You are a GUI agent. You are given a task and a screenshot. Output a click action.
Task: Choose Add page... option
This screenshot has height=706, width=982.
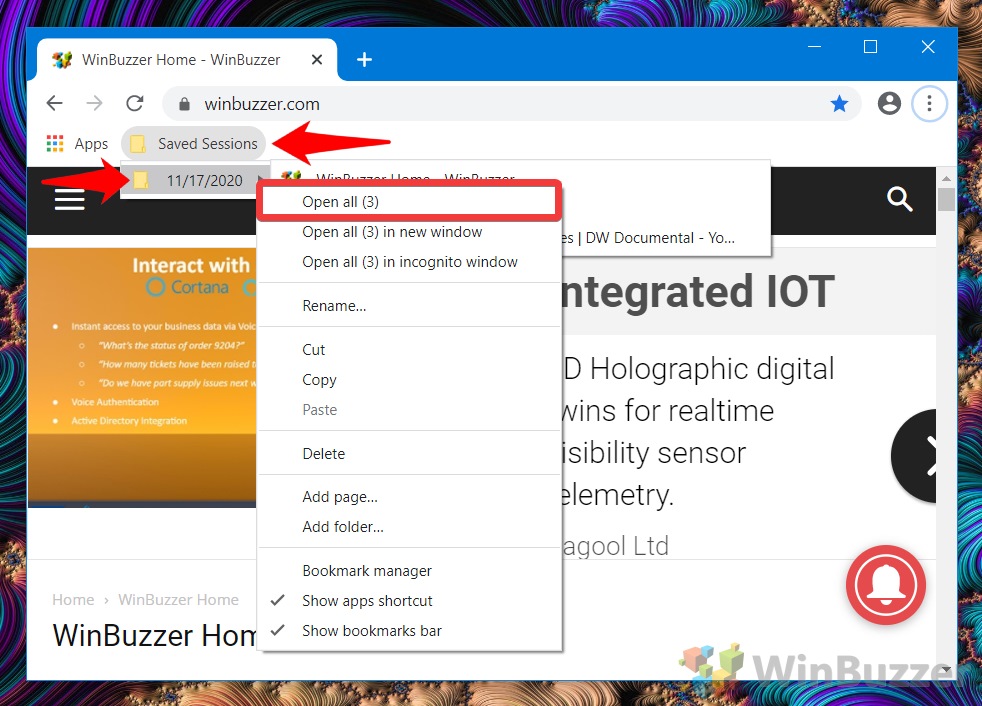[408, 497]
